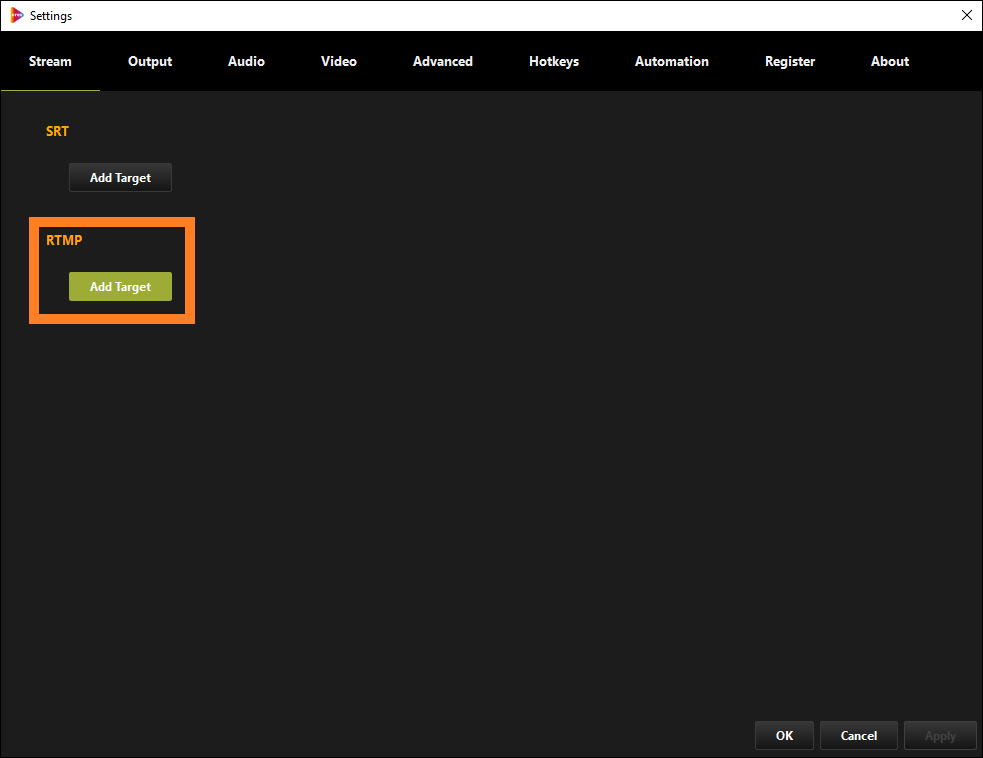Switch to the Video tab
983x758 pixels.
coord(338,61)
